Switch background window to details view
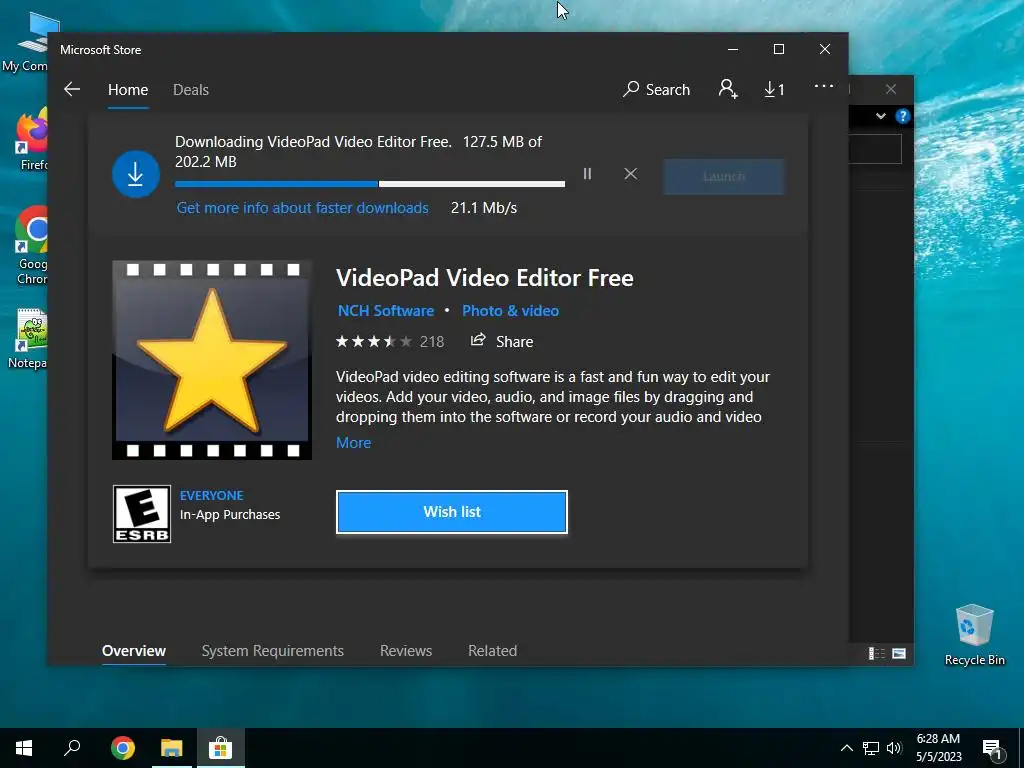Viewport: 1024px width, 768px height. point(876,653)
